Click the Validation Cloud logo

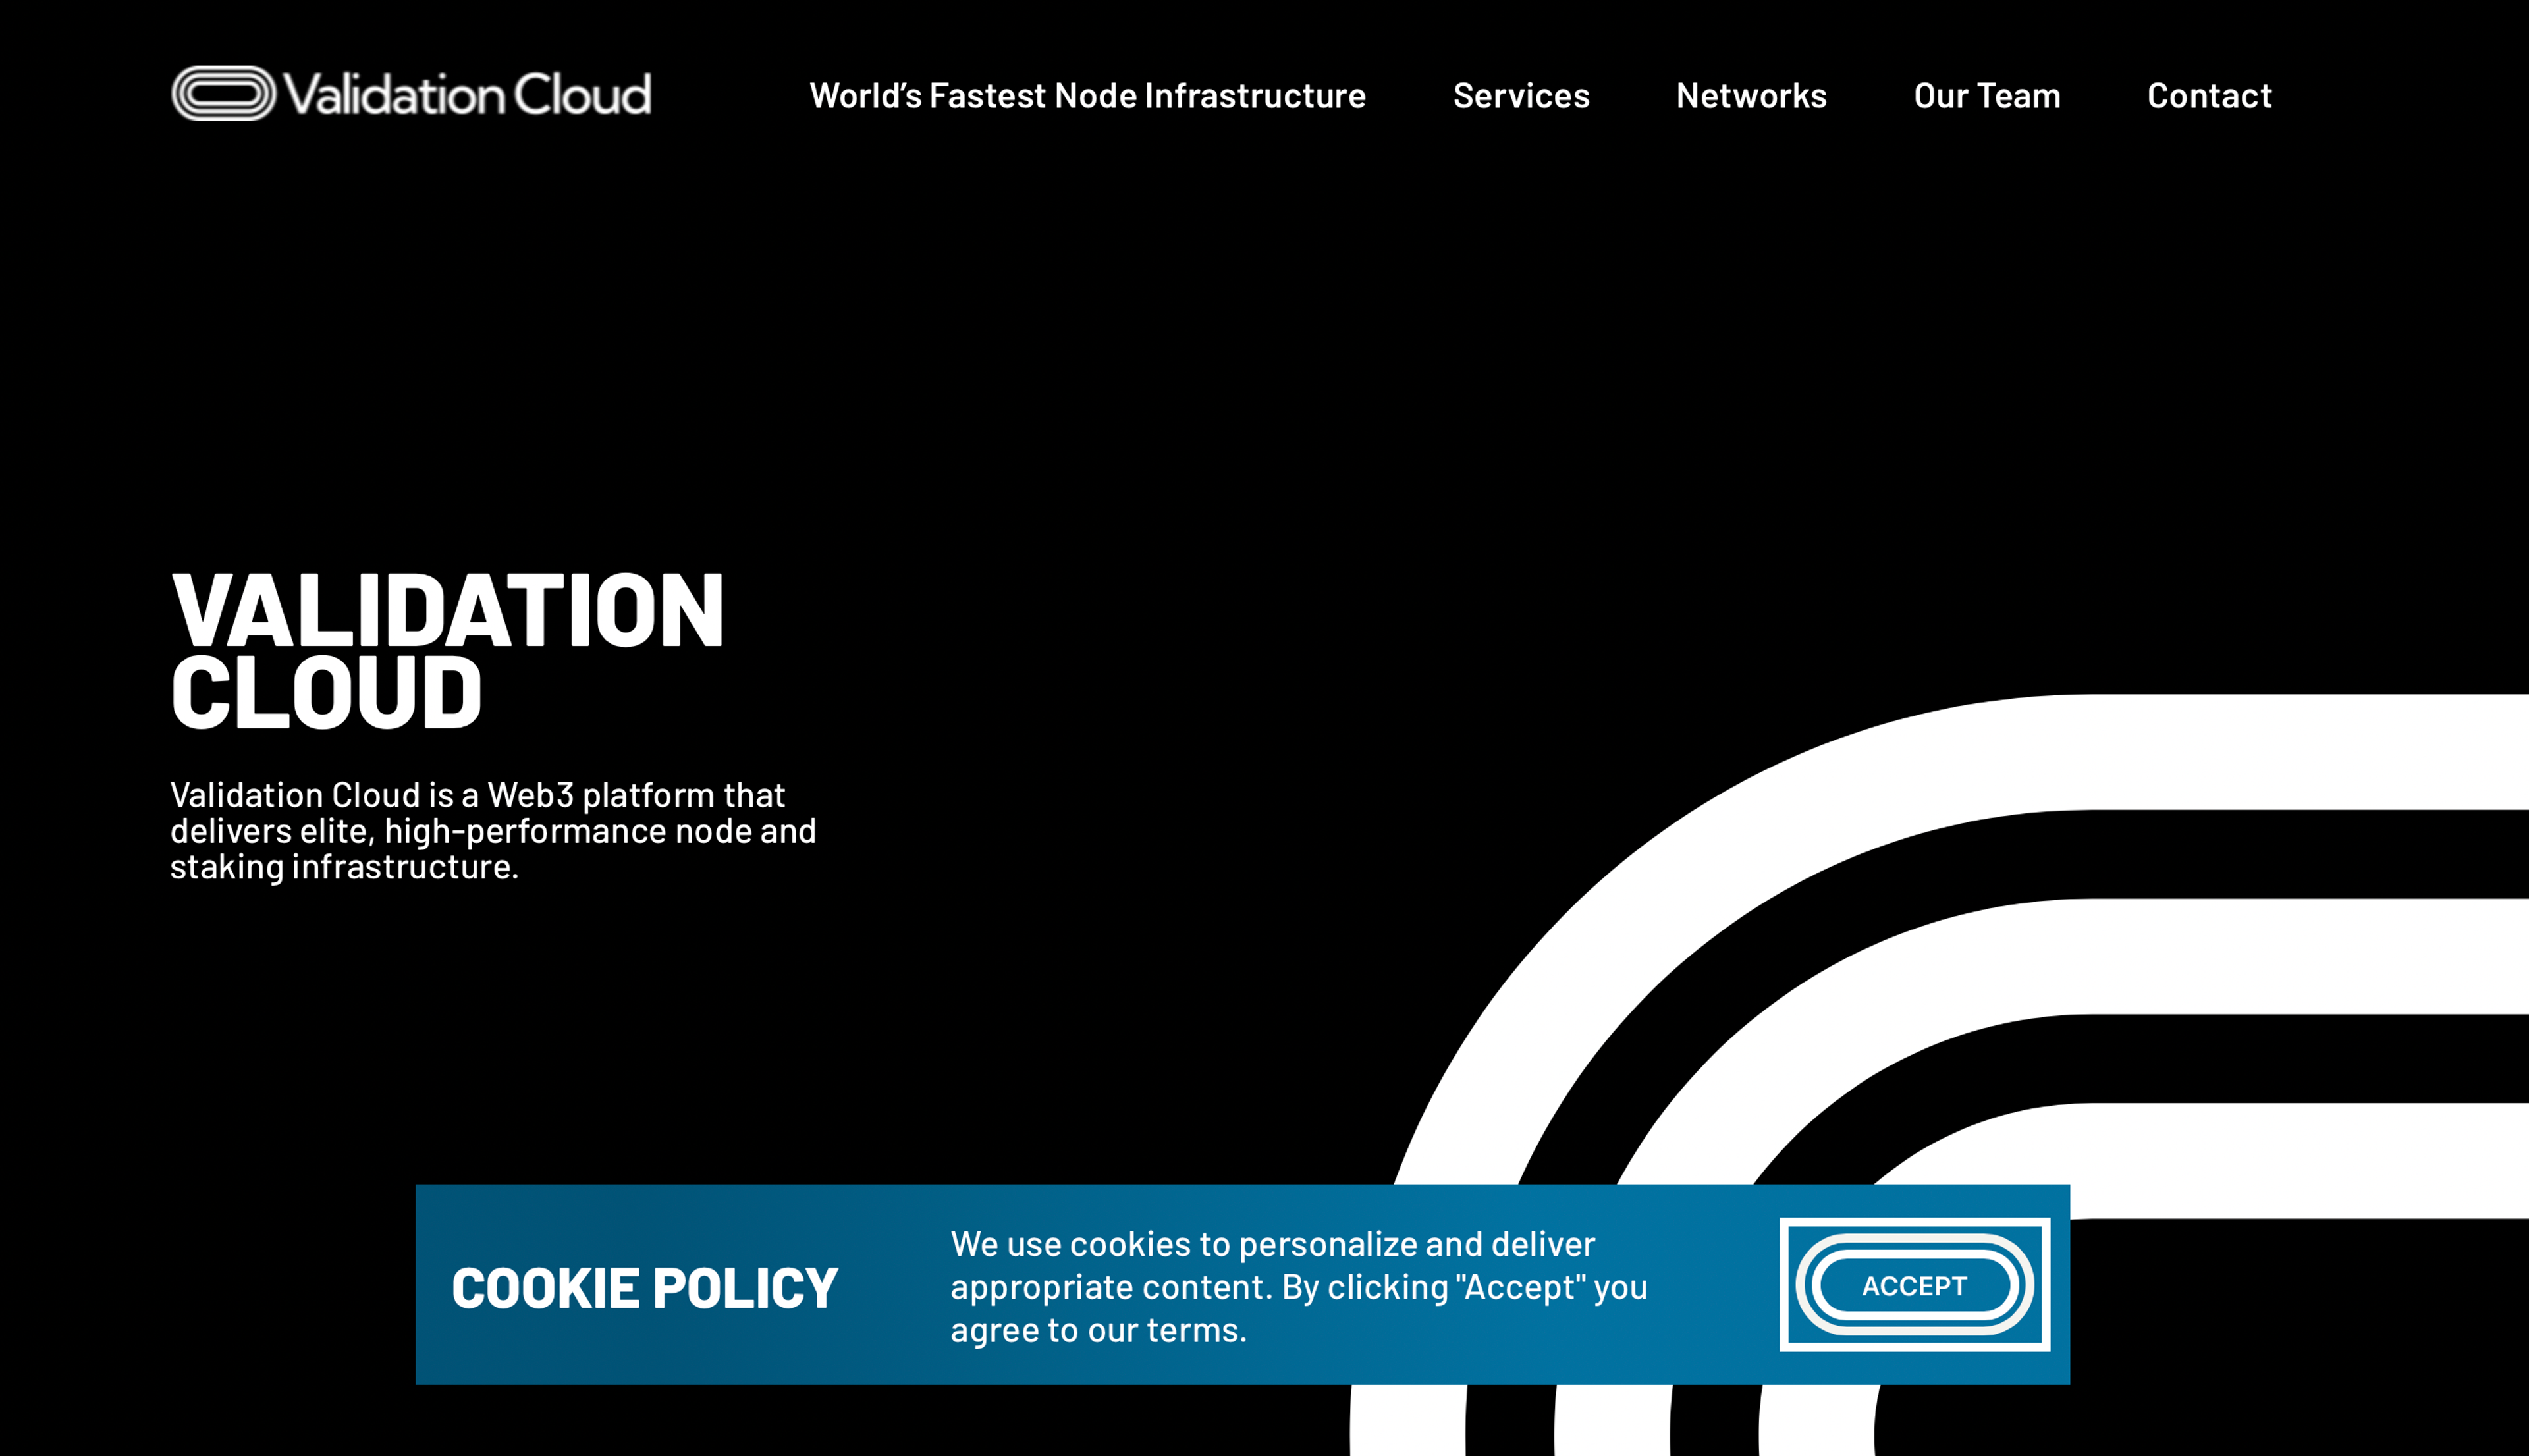click(411, 94)
